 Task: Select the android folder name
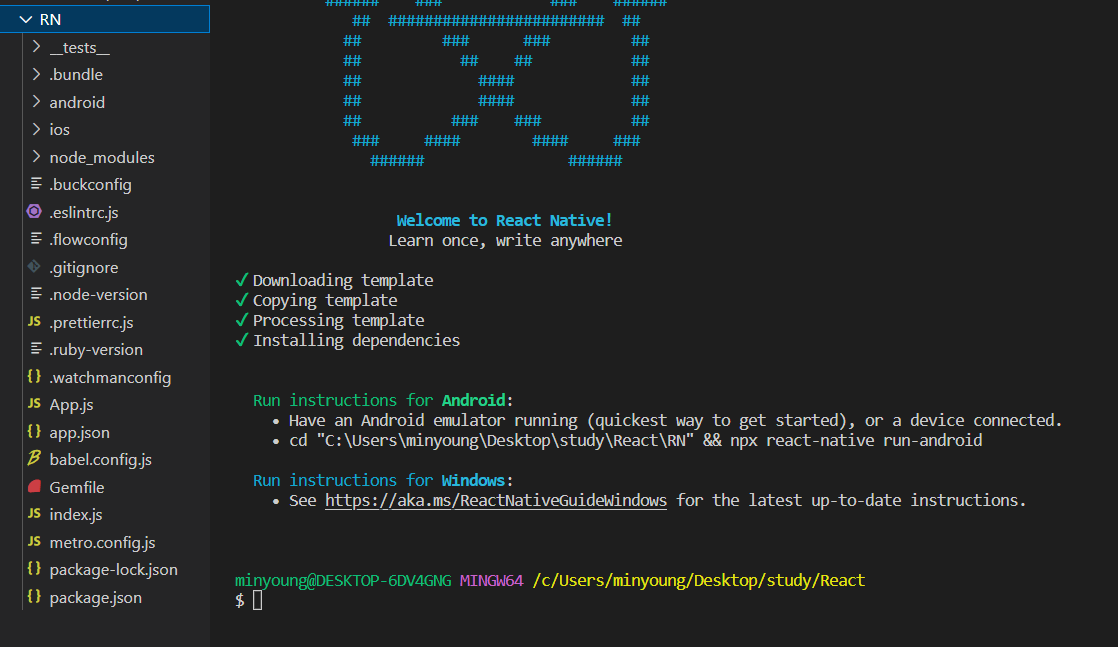point(77,102)
